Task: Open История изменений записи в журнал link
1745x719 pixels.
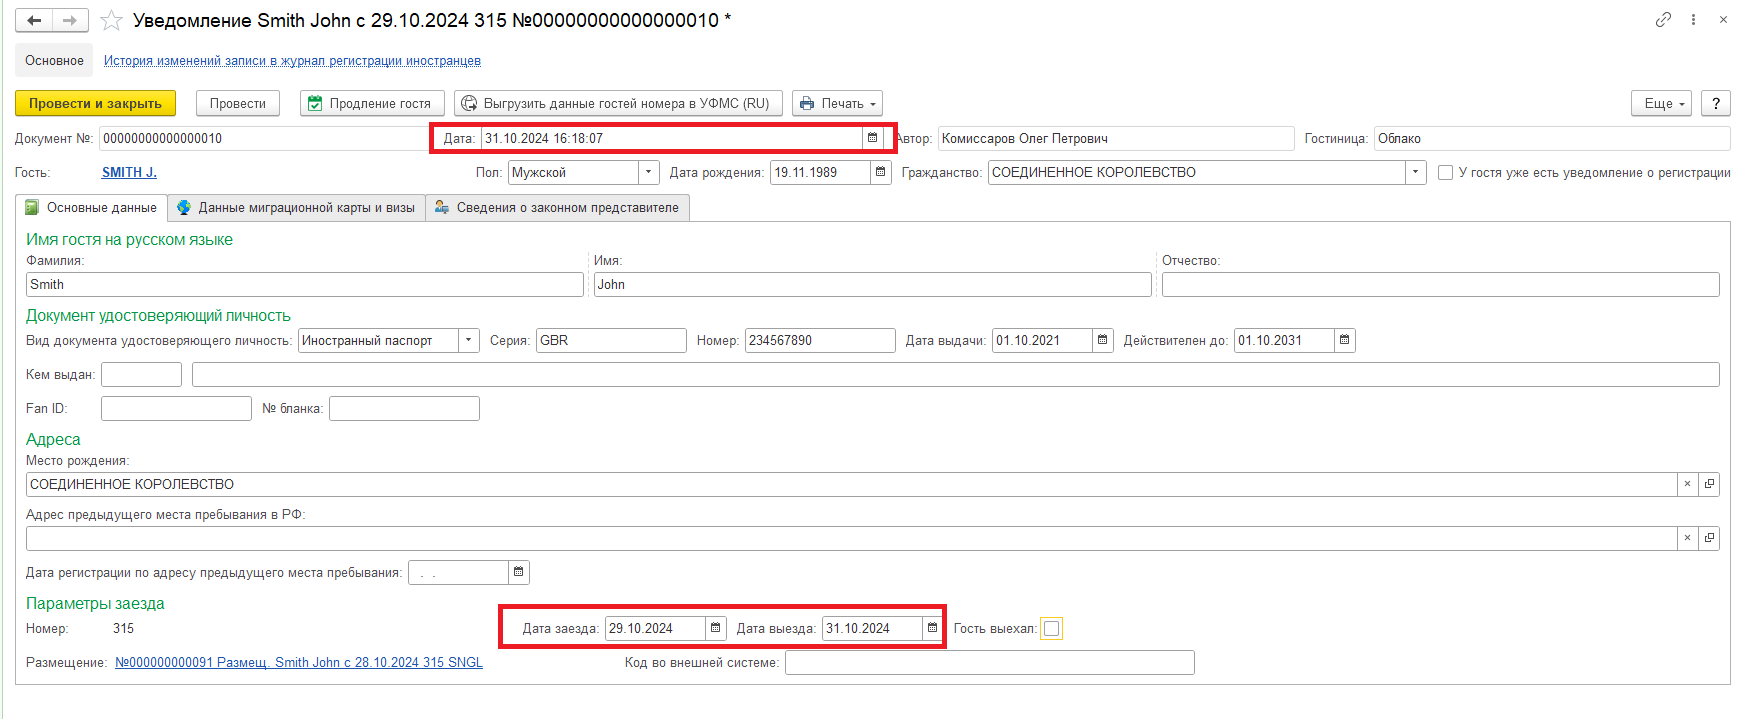Action: click(292, 60)
